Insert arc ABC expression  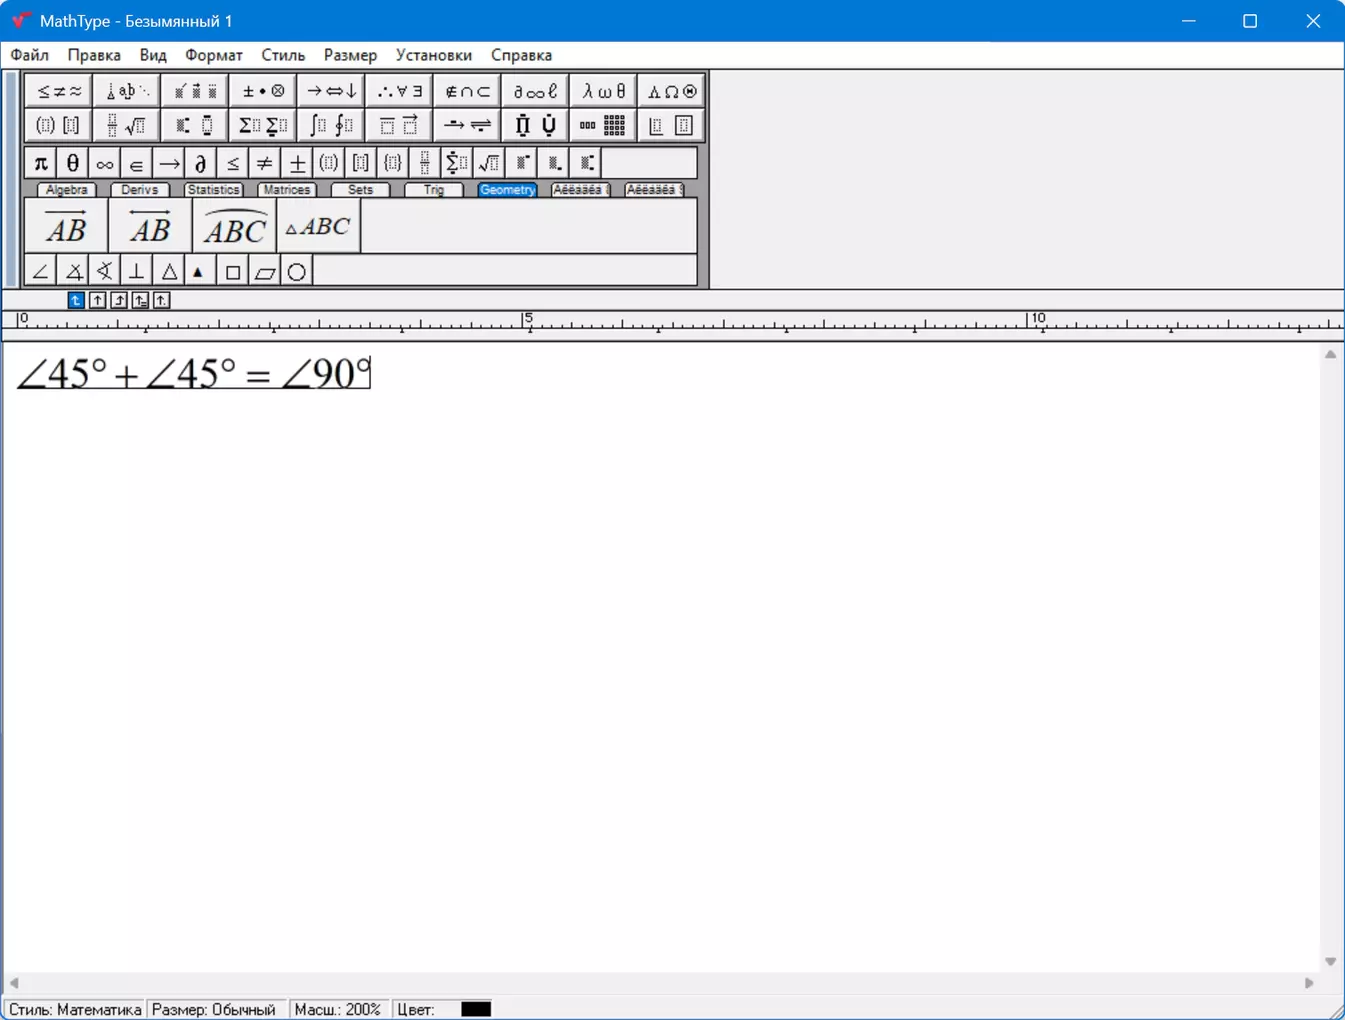[x=235, y=226]
